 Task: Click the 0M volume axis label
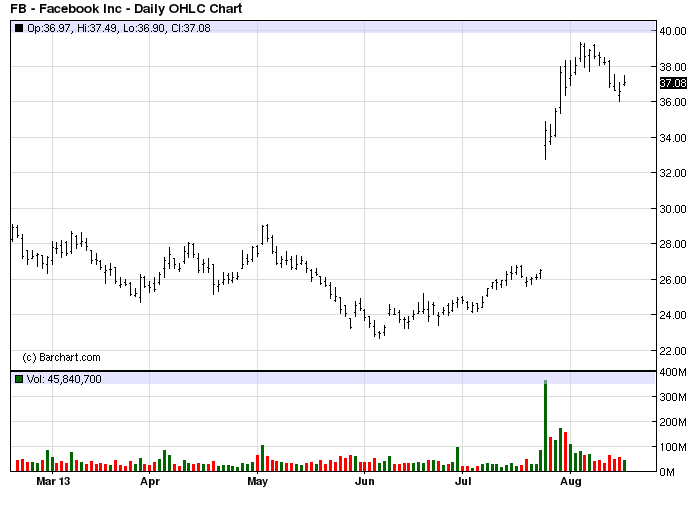(x=667, y=472)
